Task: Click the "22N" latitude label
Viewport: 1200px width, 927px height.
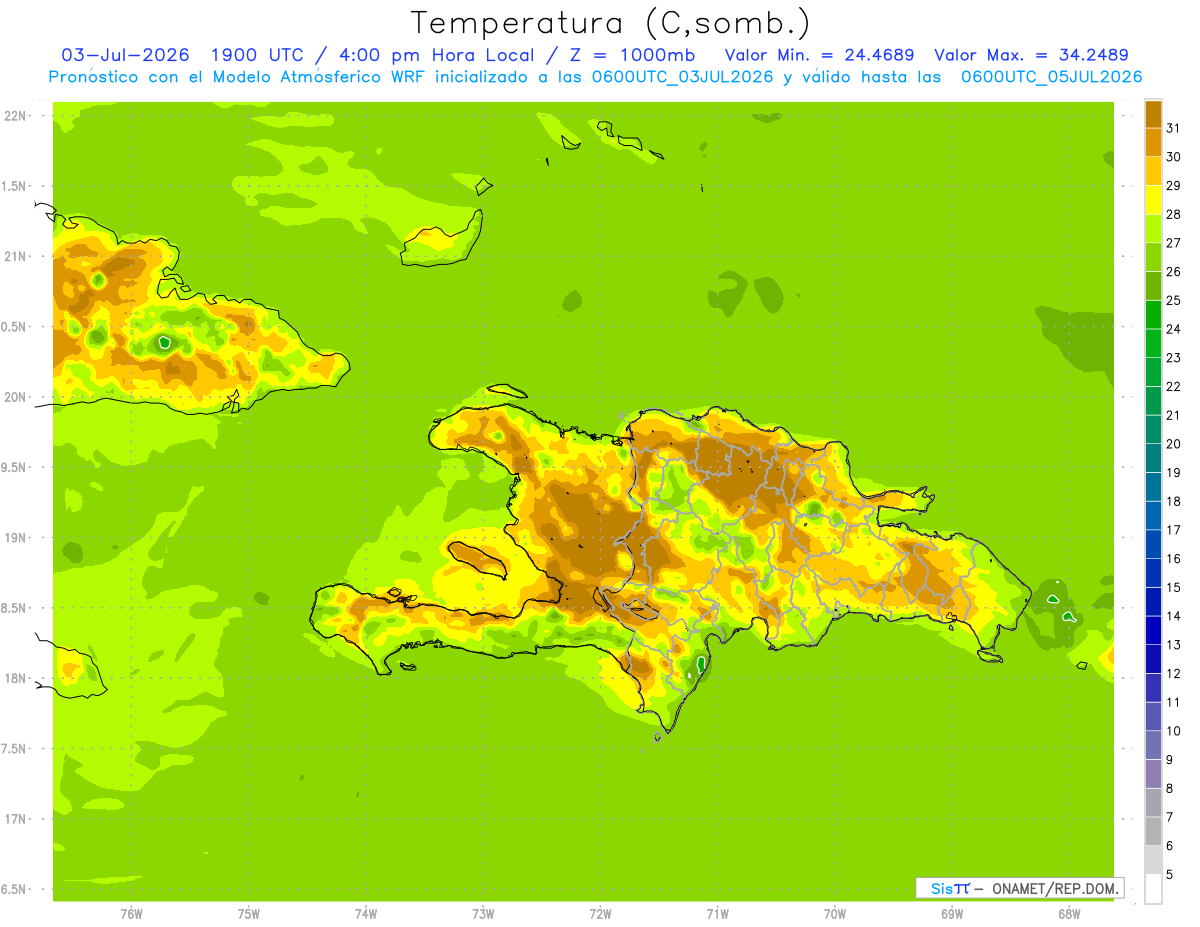Action: point(15,116)
